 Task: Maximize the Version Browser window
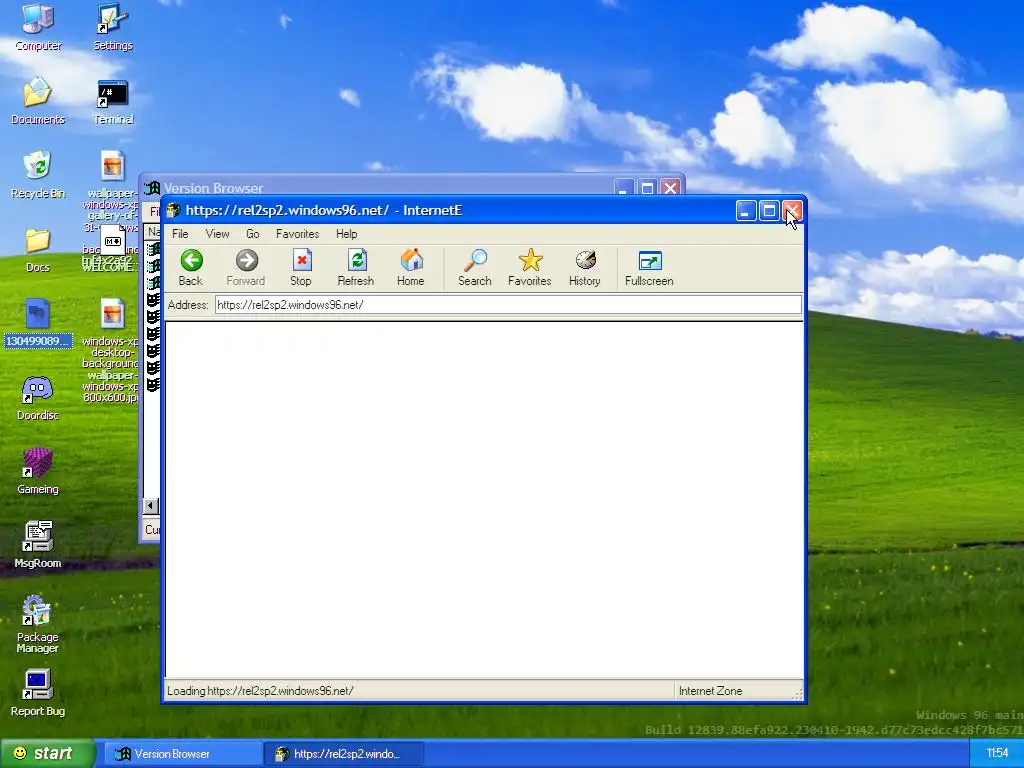tap(647, 188)
